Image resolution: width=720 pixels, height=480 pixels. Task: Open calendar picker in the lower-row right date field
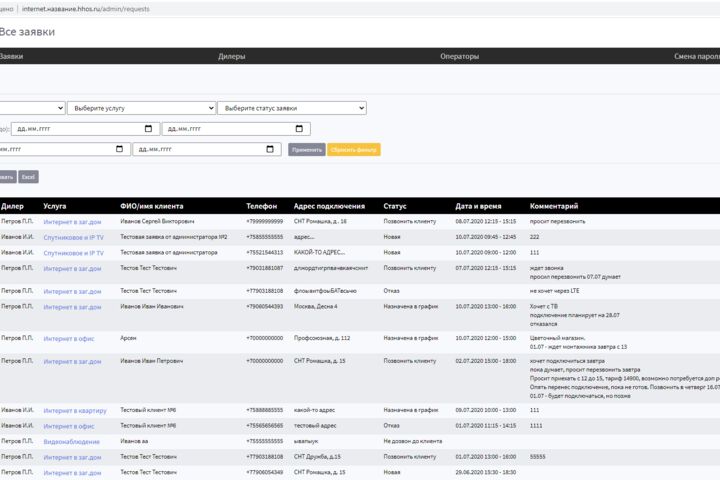[x=270, y=149]
